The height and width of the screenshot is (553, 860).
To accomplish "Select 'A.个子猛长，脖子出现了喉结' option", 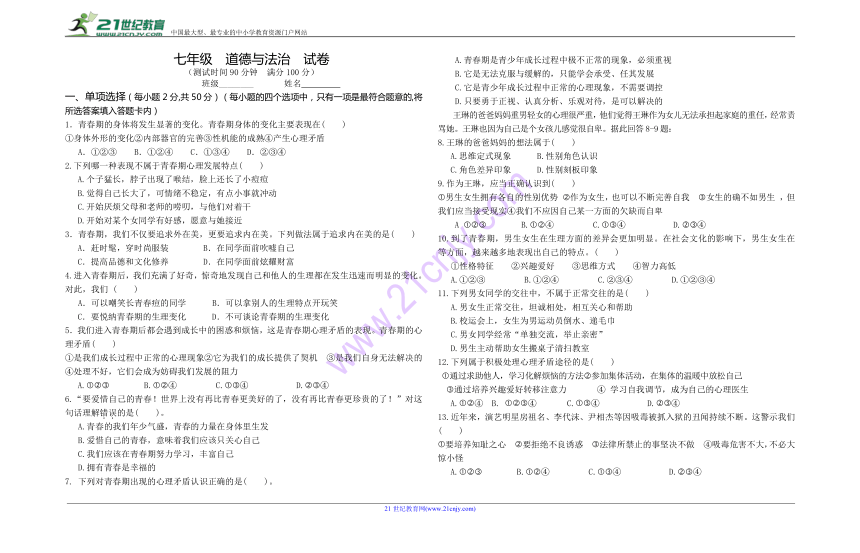I will 173,179.
